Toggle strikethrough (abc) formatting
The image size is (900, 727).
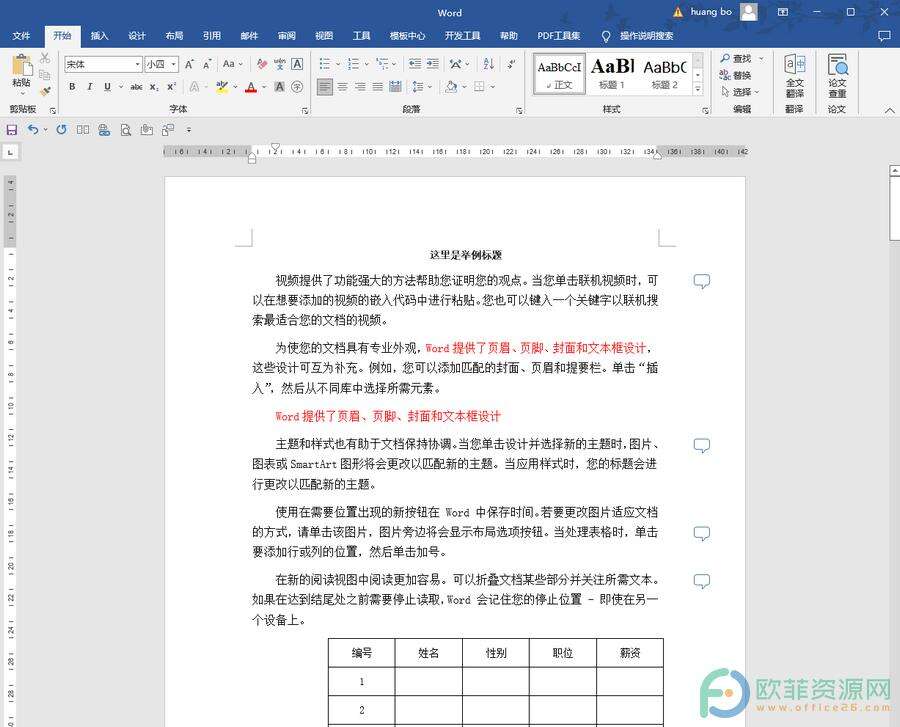[x=136, y=87]
